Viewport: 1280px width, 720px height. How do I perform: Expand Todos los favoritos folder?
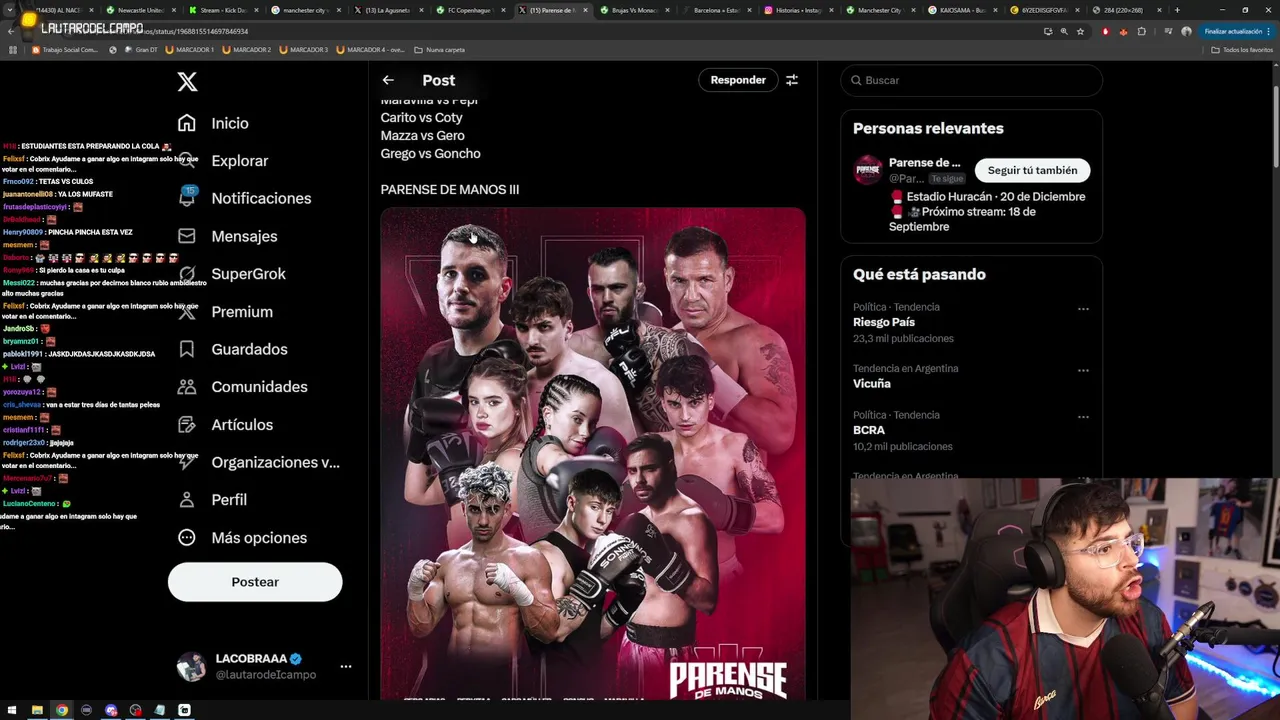pyautogui.click(x=1242, y=49)
